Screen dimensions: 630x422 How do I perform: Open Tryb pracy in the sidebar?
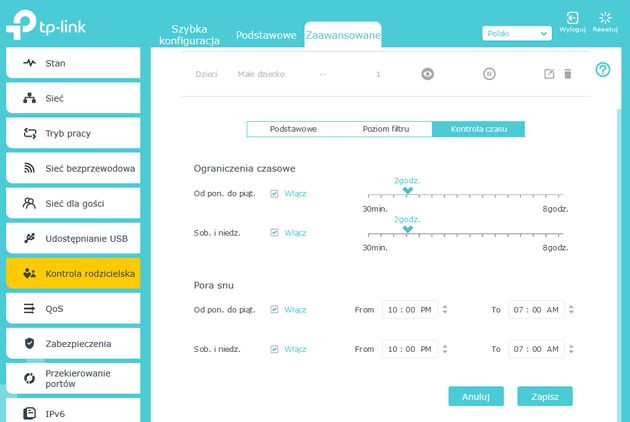(73, 133)
